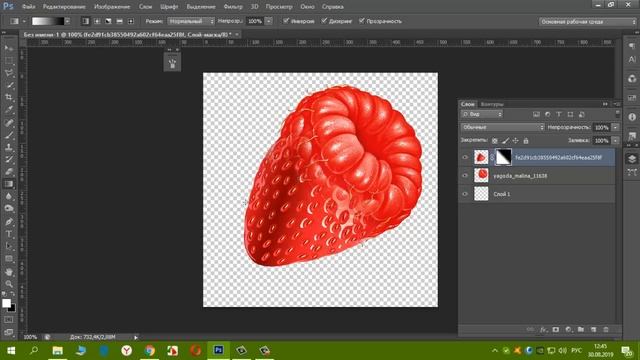This screenshot has height=360, width=640.
Task: Select the Horizontal Type tool
Action: point(9,234)
